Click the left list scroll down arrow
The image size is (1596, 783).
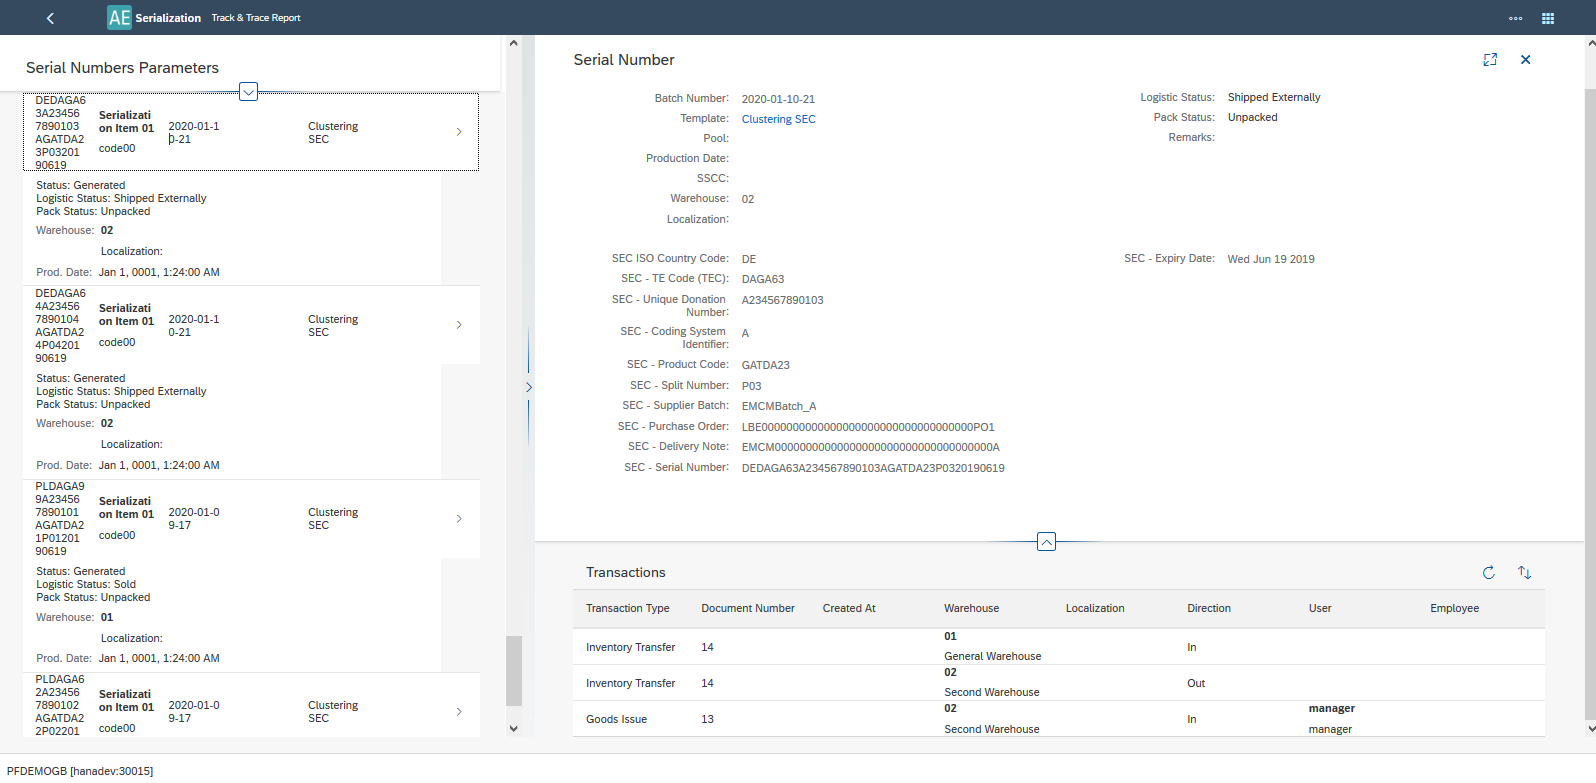pos(513,729)
